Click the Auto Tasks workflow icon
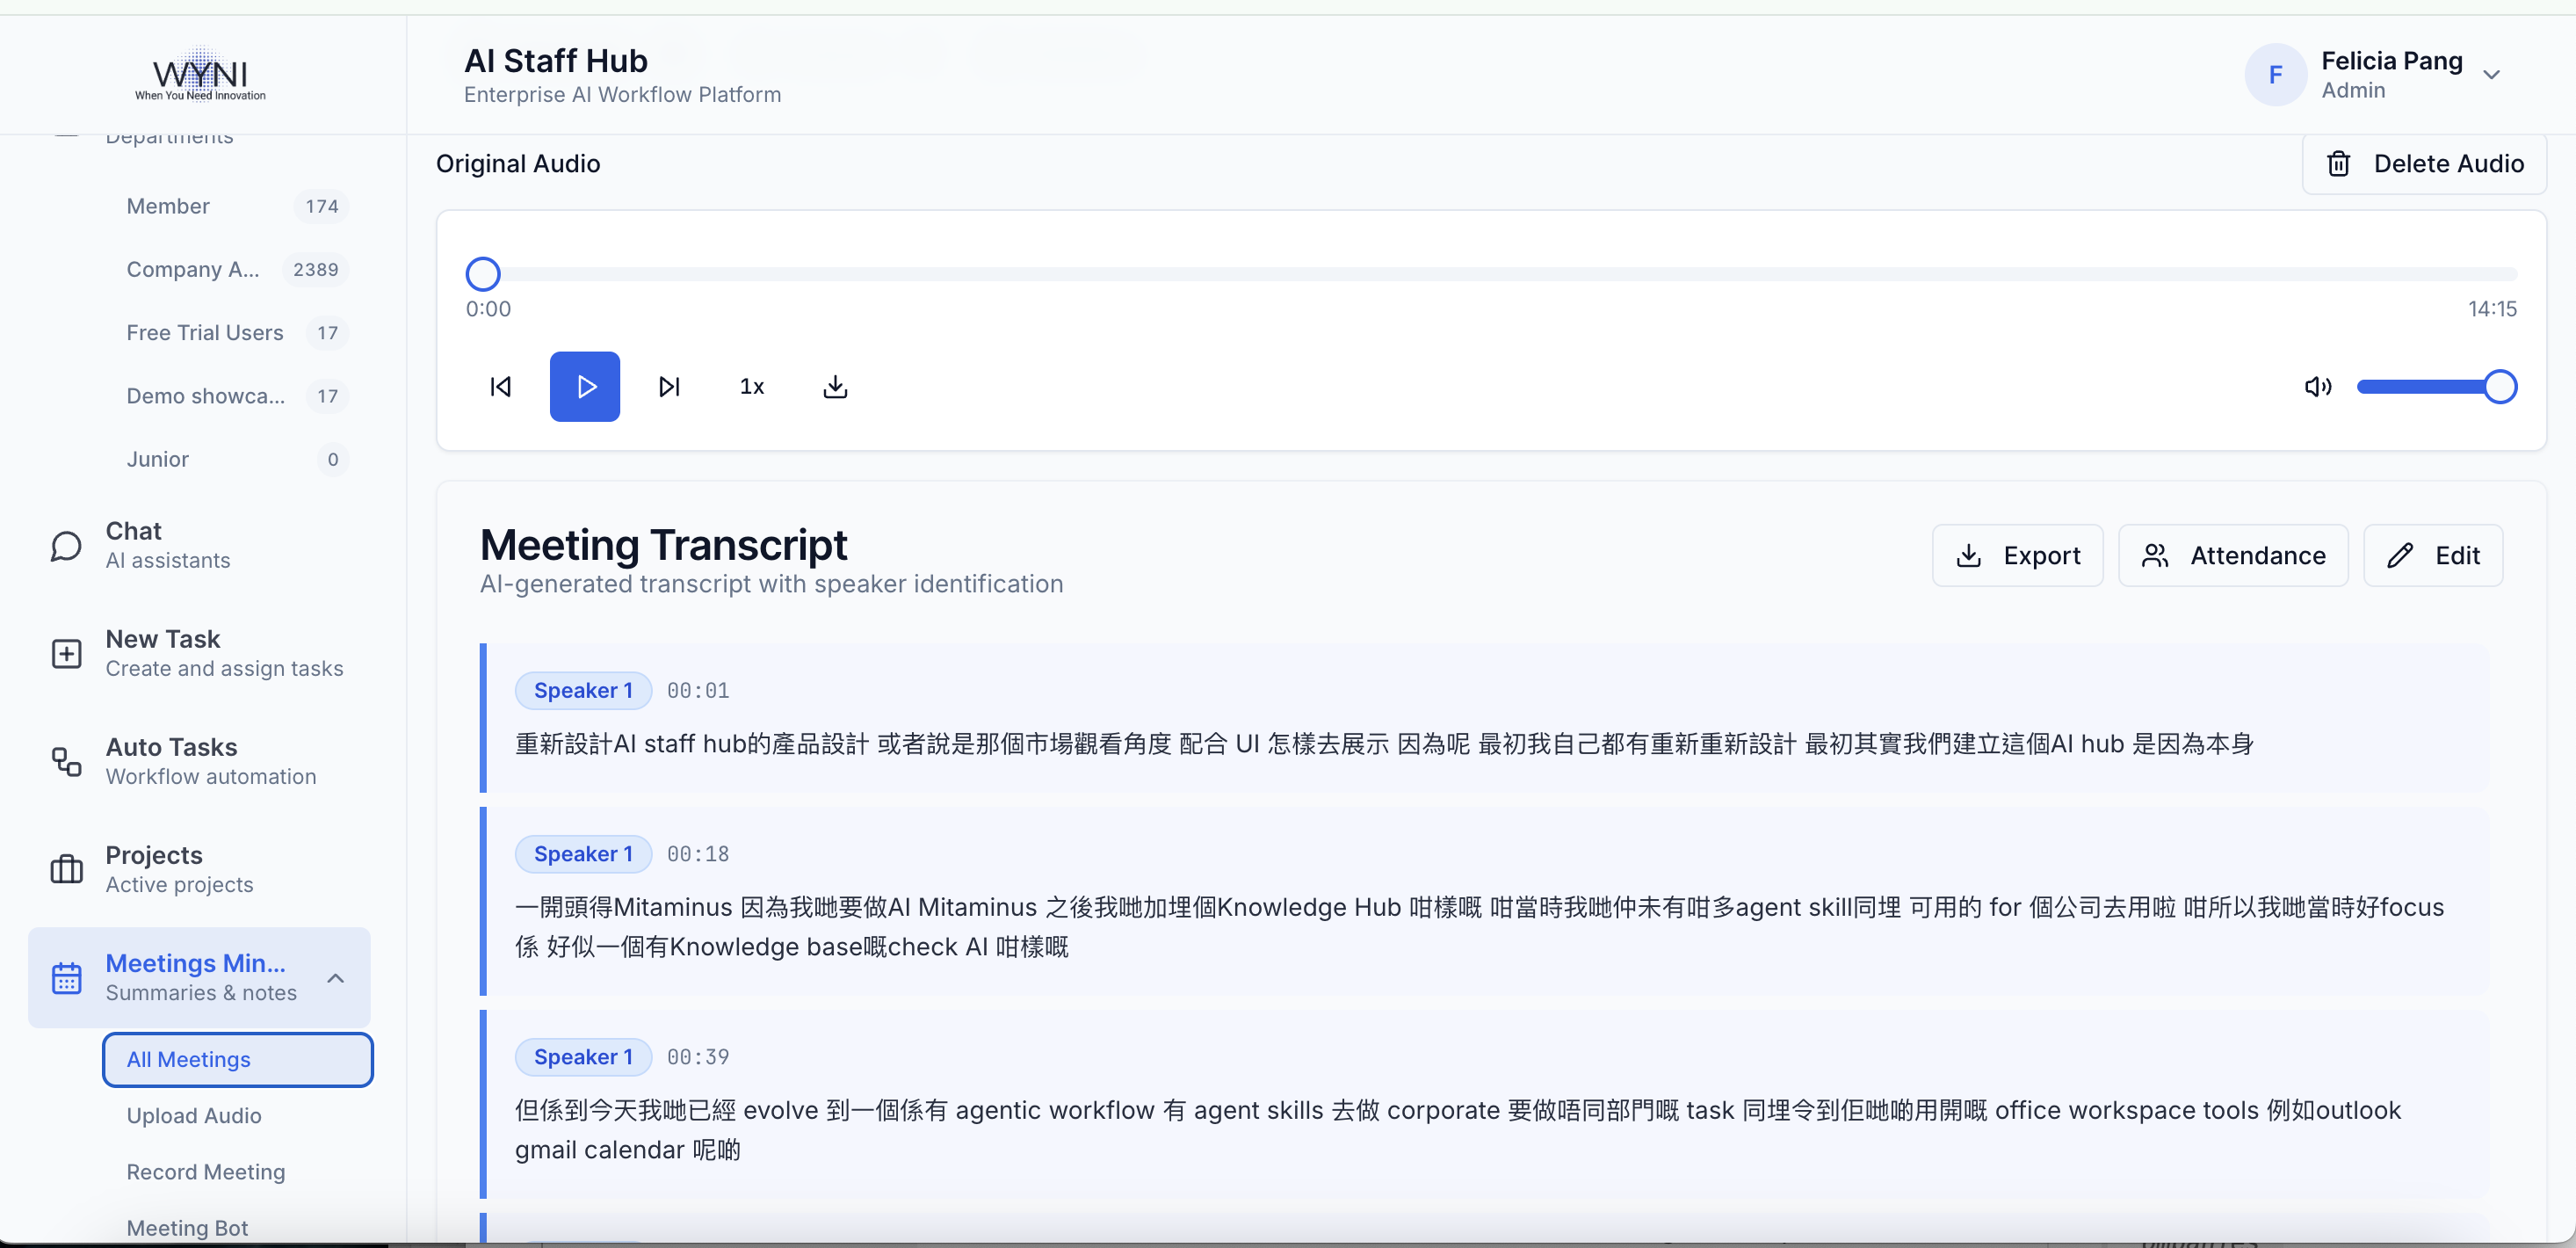Viewport: 2576px width, 1248px height. click(x=66, y=762)
